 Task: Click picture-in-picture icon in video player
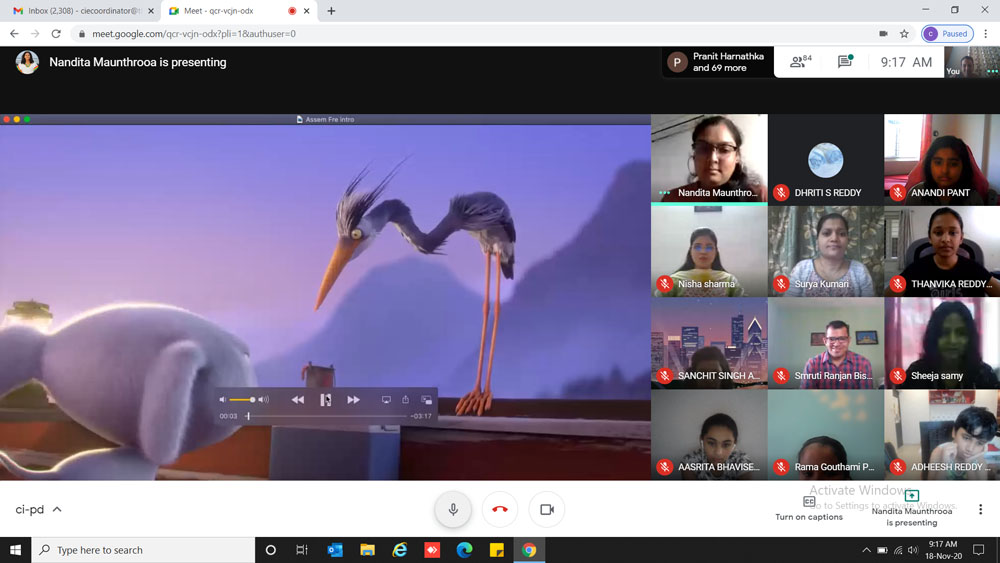(427, 400)
